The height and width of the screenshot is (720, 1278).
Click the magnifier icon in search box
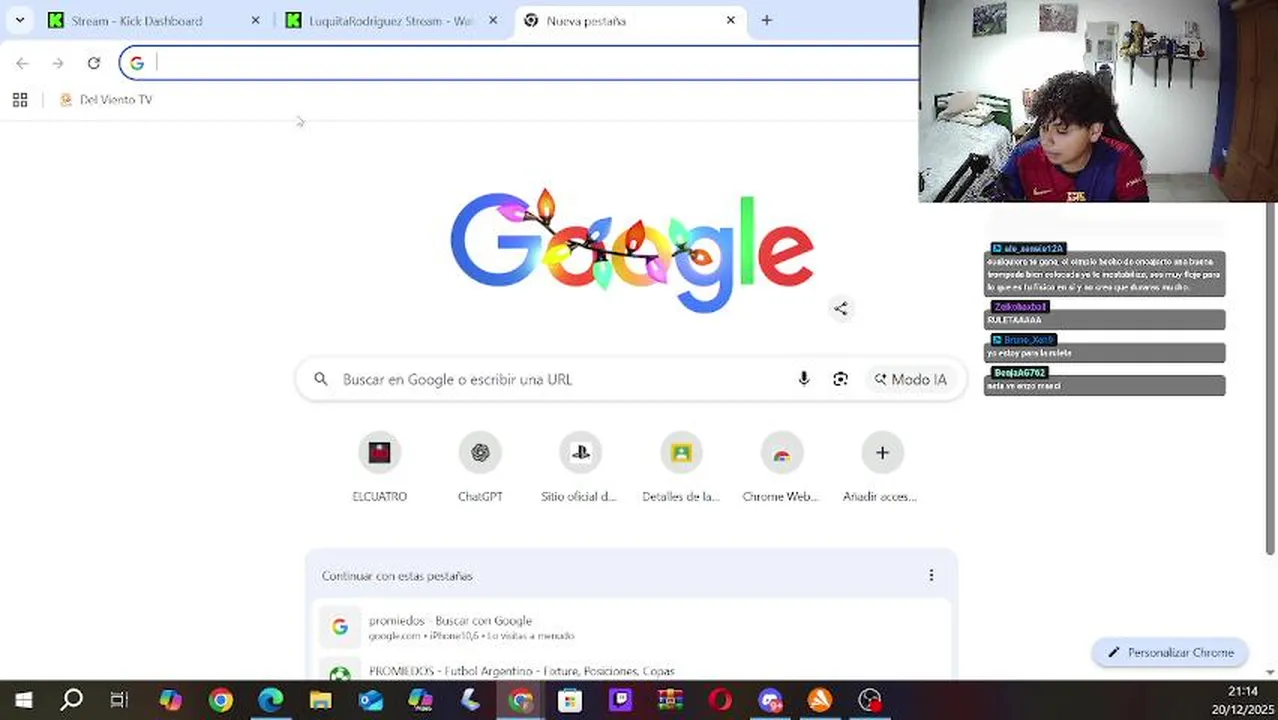click(320, 379)
